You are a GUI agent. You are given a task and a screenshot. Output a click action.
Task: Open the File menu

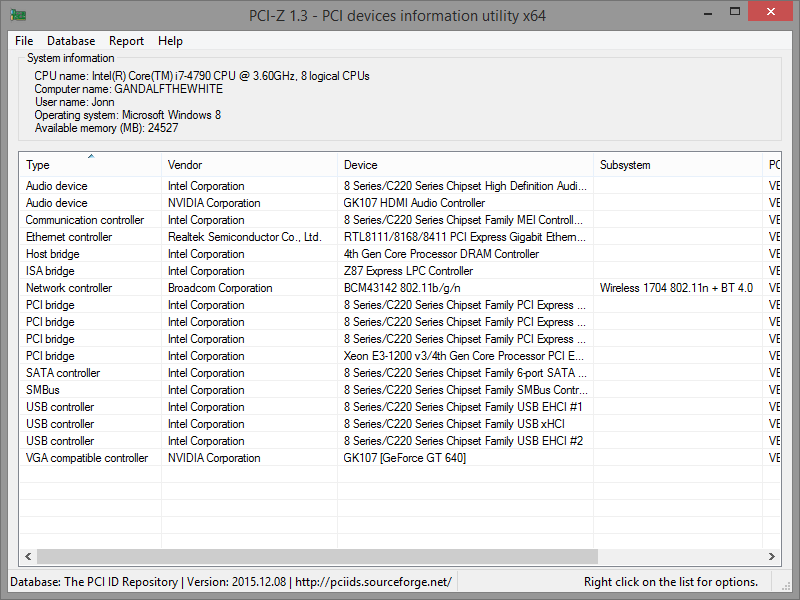tap(24, 41)
